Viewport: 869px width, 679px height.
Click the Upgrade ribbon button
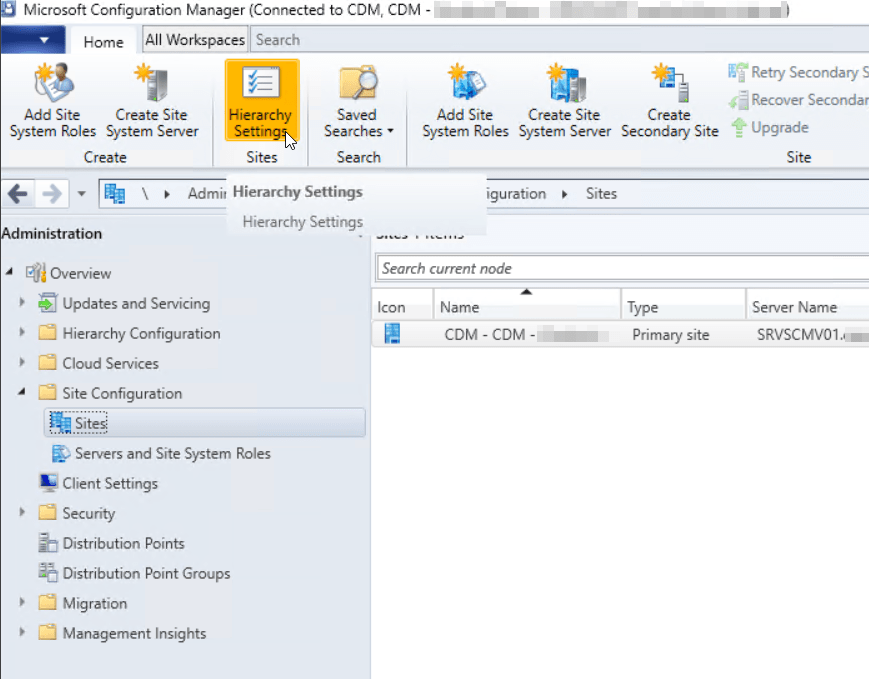pos(770,127)
